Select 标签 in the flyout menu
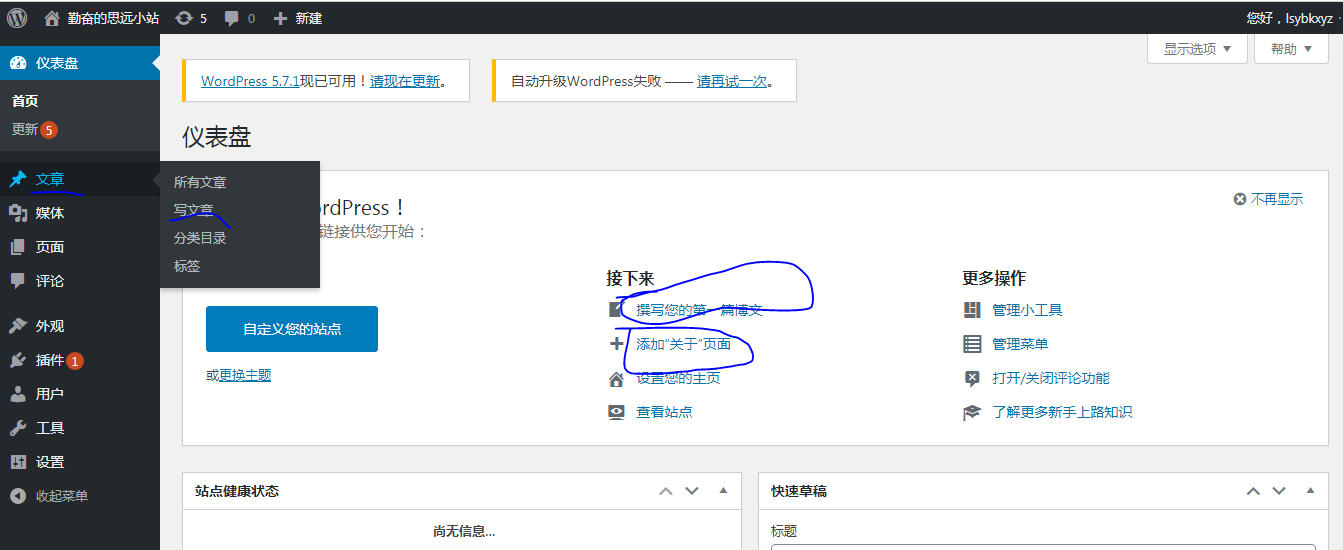The width and height of the screenshot is (1343, 550). pyautogui.click(x=187, y=266)
